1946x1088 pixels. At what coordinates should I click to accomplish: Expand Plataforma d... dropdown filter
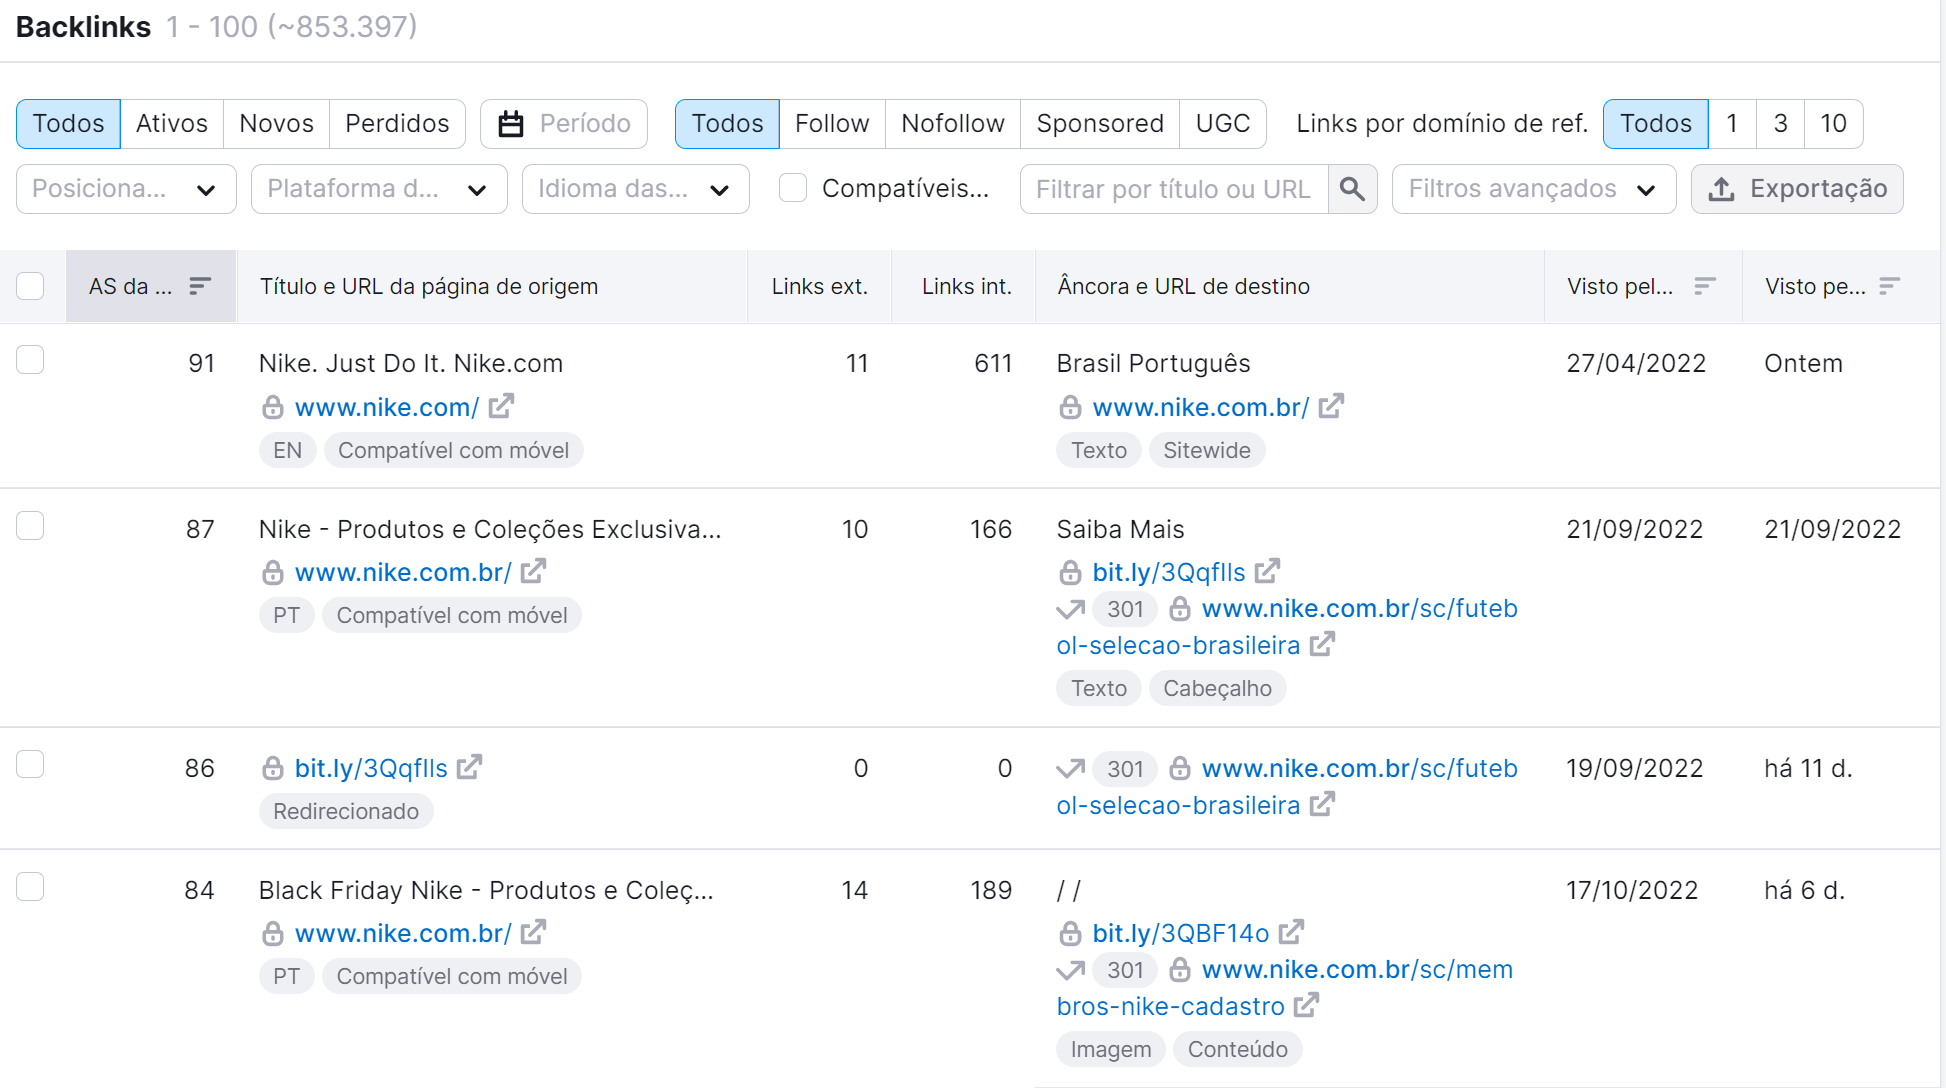pos(380,188)
